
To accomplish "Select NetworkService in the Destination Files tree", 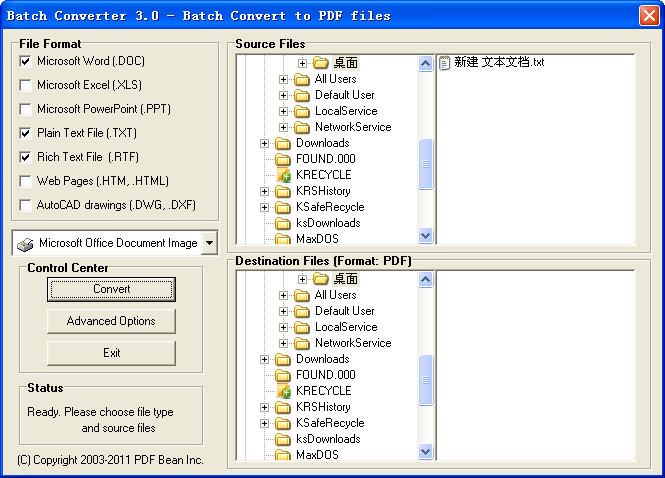I will (x=353, y=343).
